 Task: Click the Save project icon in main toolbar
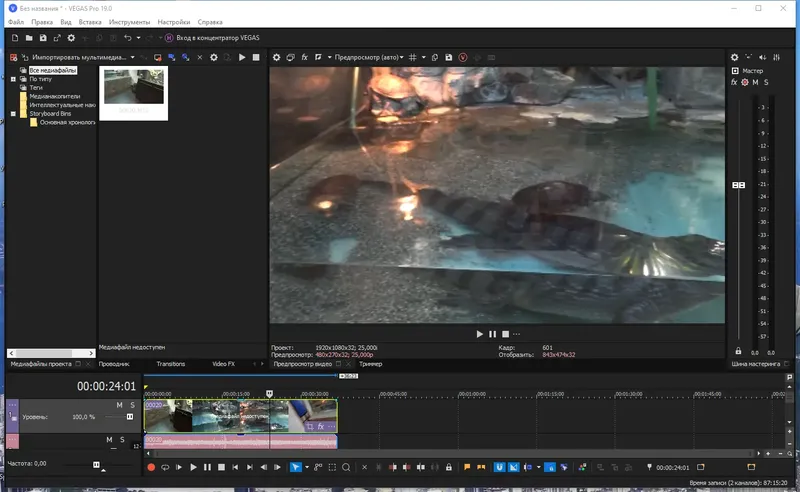point(43,38)
